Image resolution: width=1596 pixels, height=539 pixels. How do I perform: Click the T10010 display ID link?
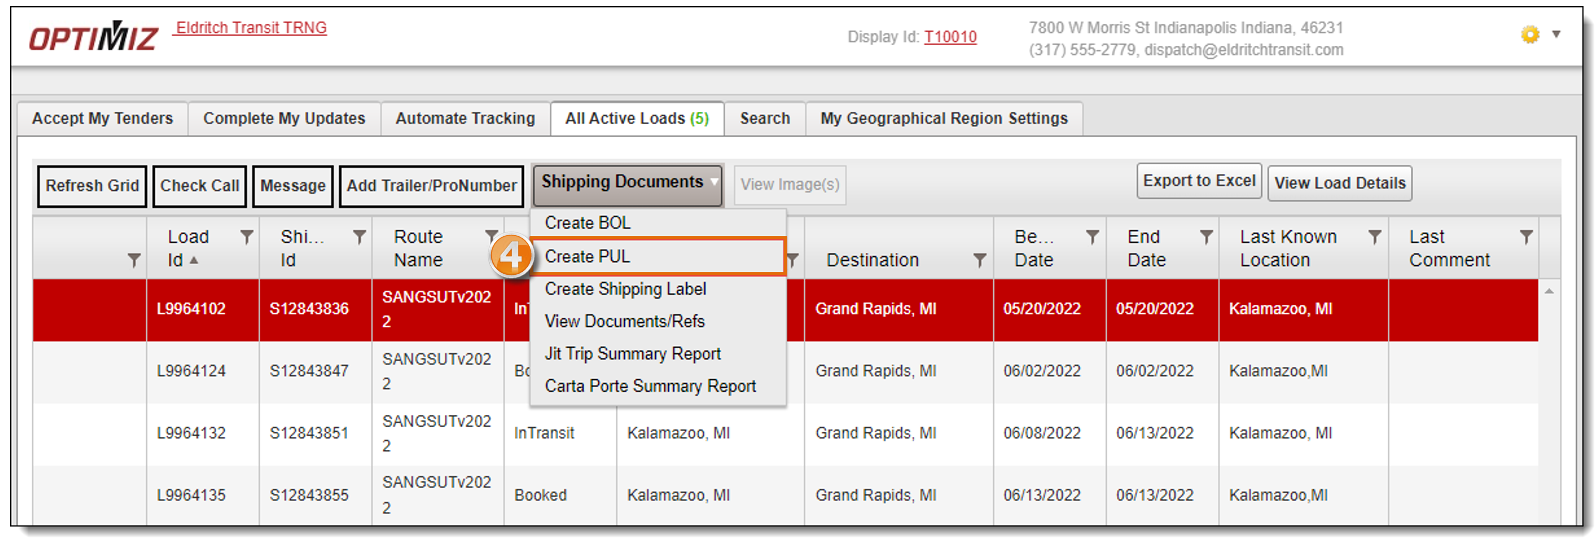tap(950, 37)
